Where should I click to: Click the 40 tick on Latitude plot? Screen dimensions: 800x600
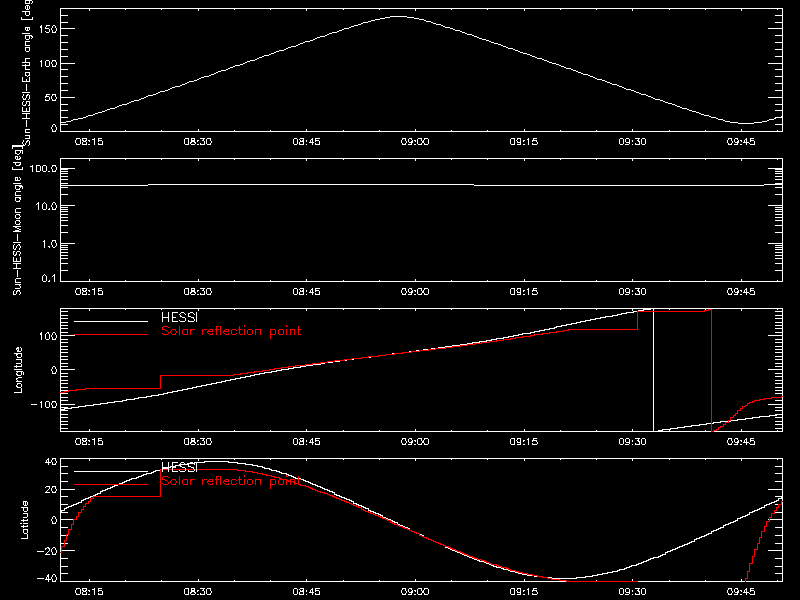pos(51,462)
